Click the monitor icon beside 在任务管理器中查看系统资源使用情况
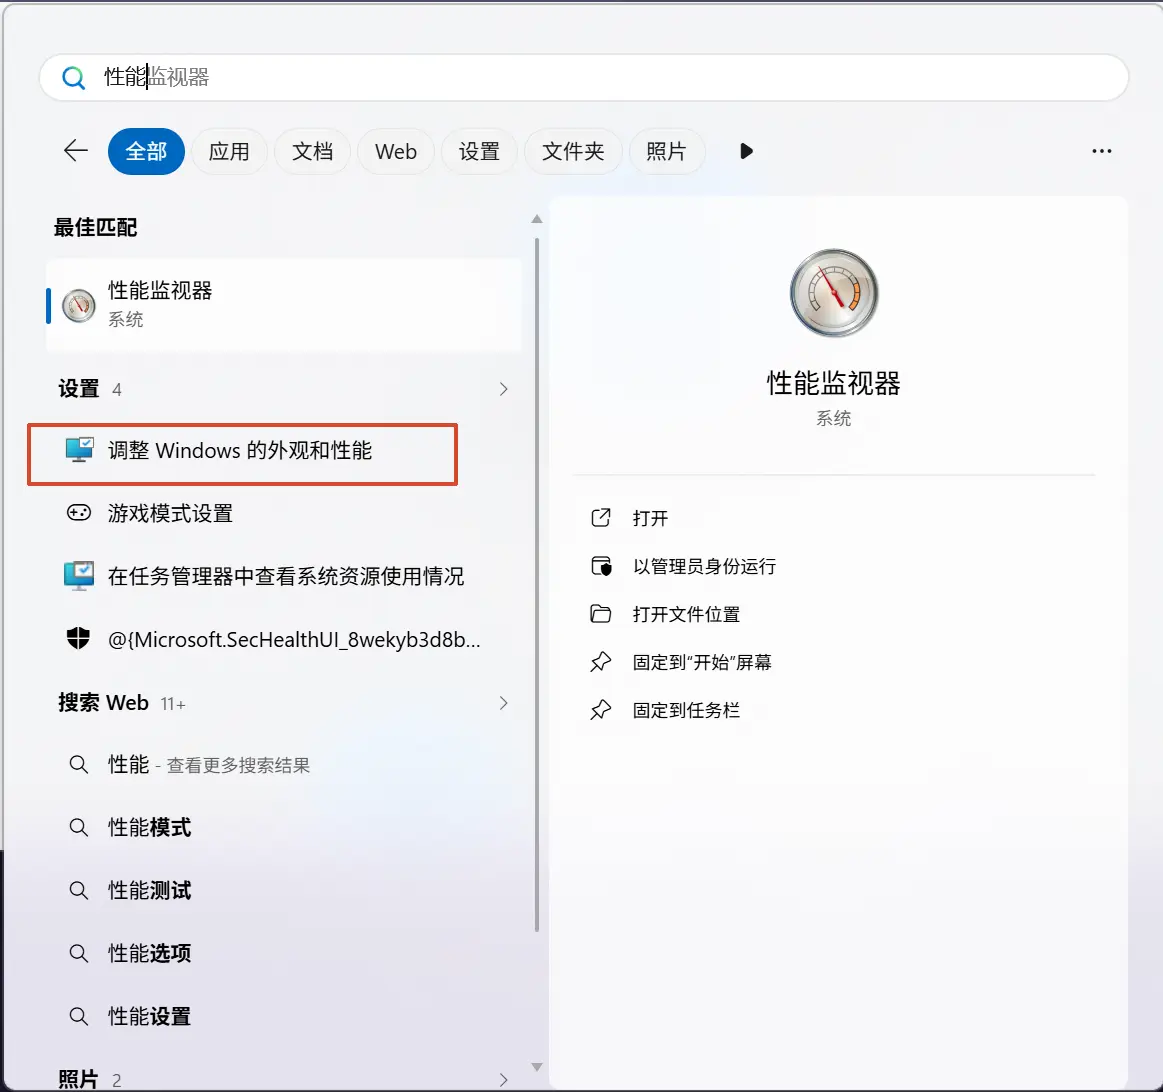1163x1092 pixels. (79, 576)
